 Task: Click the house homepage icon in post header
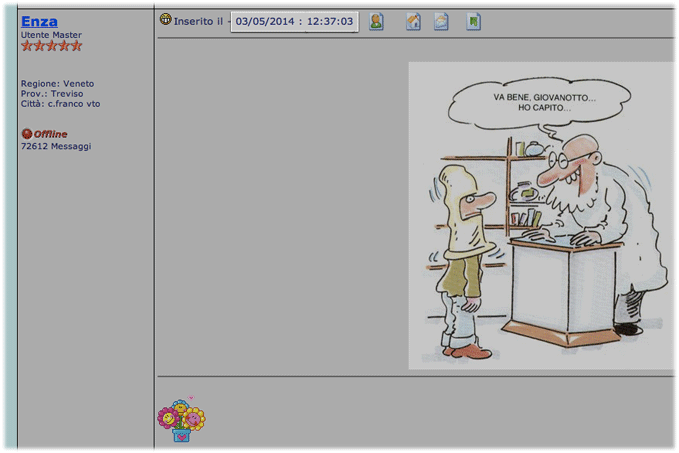[414, 21]
